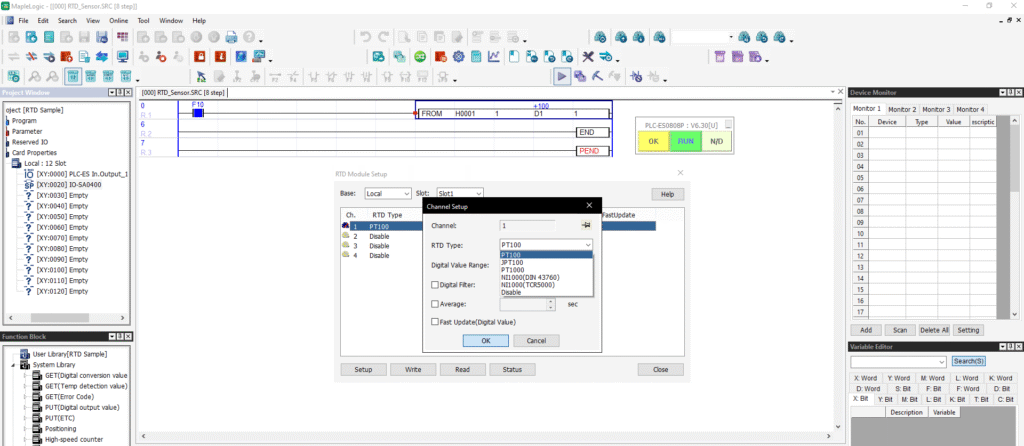The width and height of the screenshot is (1024, 446).
Task: Click the pin icon in Channel Setup dialog
Action: pos(586,225)
